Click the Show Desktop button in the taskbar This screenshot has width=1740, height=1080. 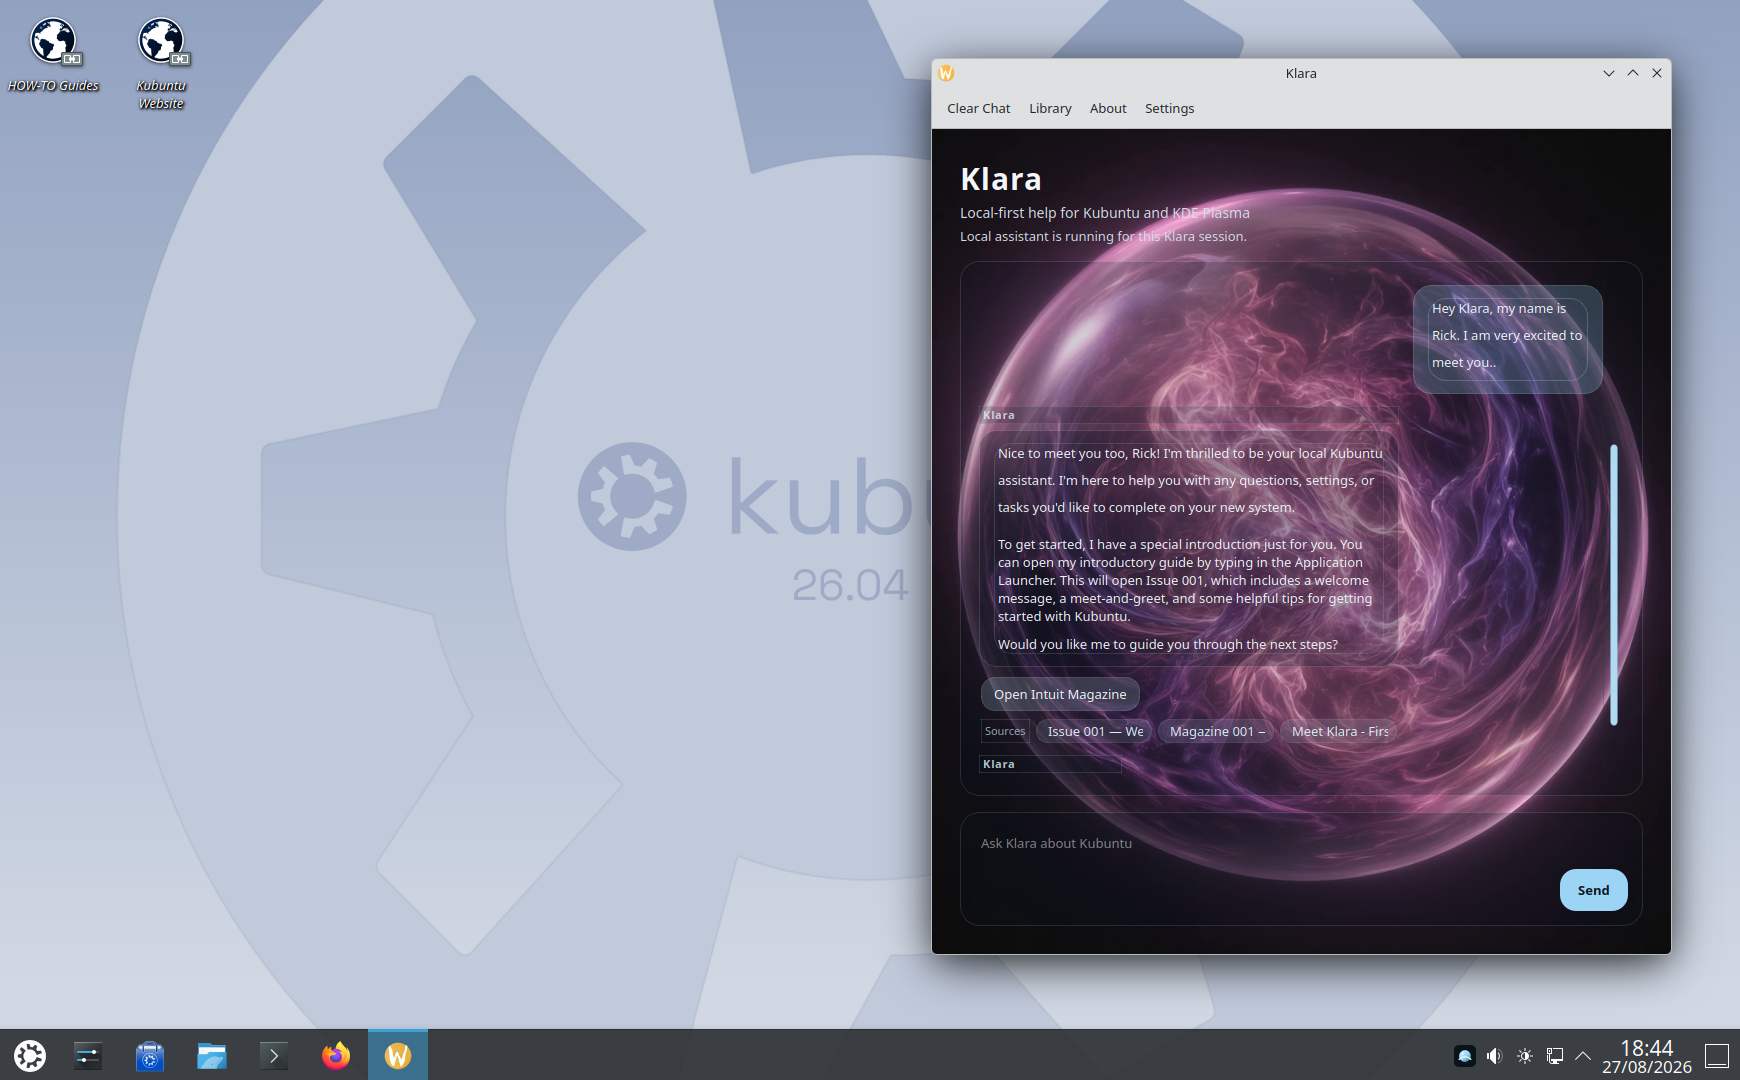click(x=1717, y=1056)
